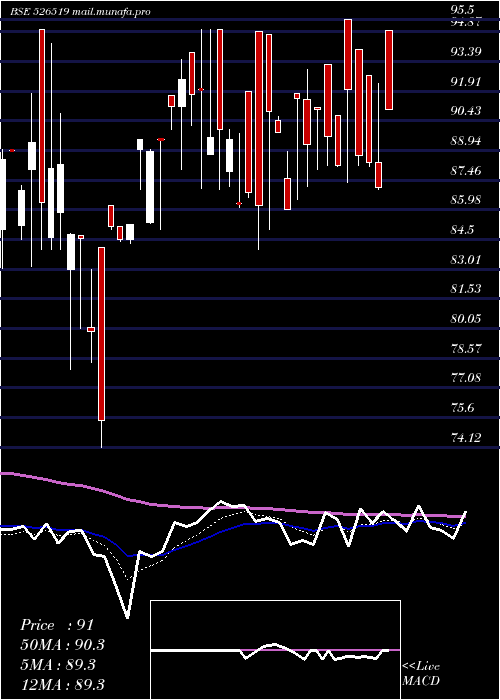Click the 77.08 price level label
Screen dimensions: 500x700
pos(466,378)
